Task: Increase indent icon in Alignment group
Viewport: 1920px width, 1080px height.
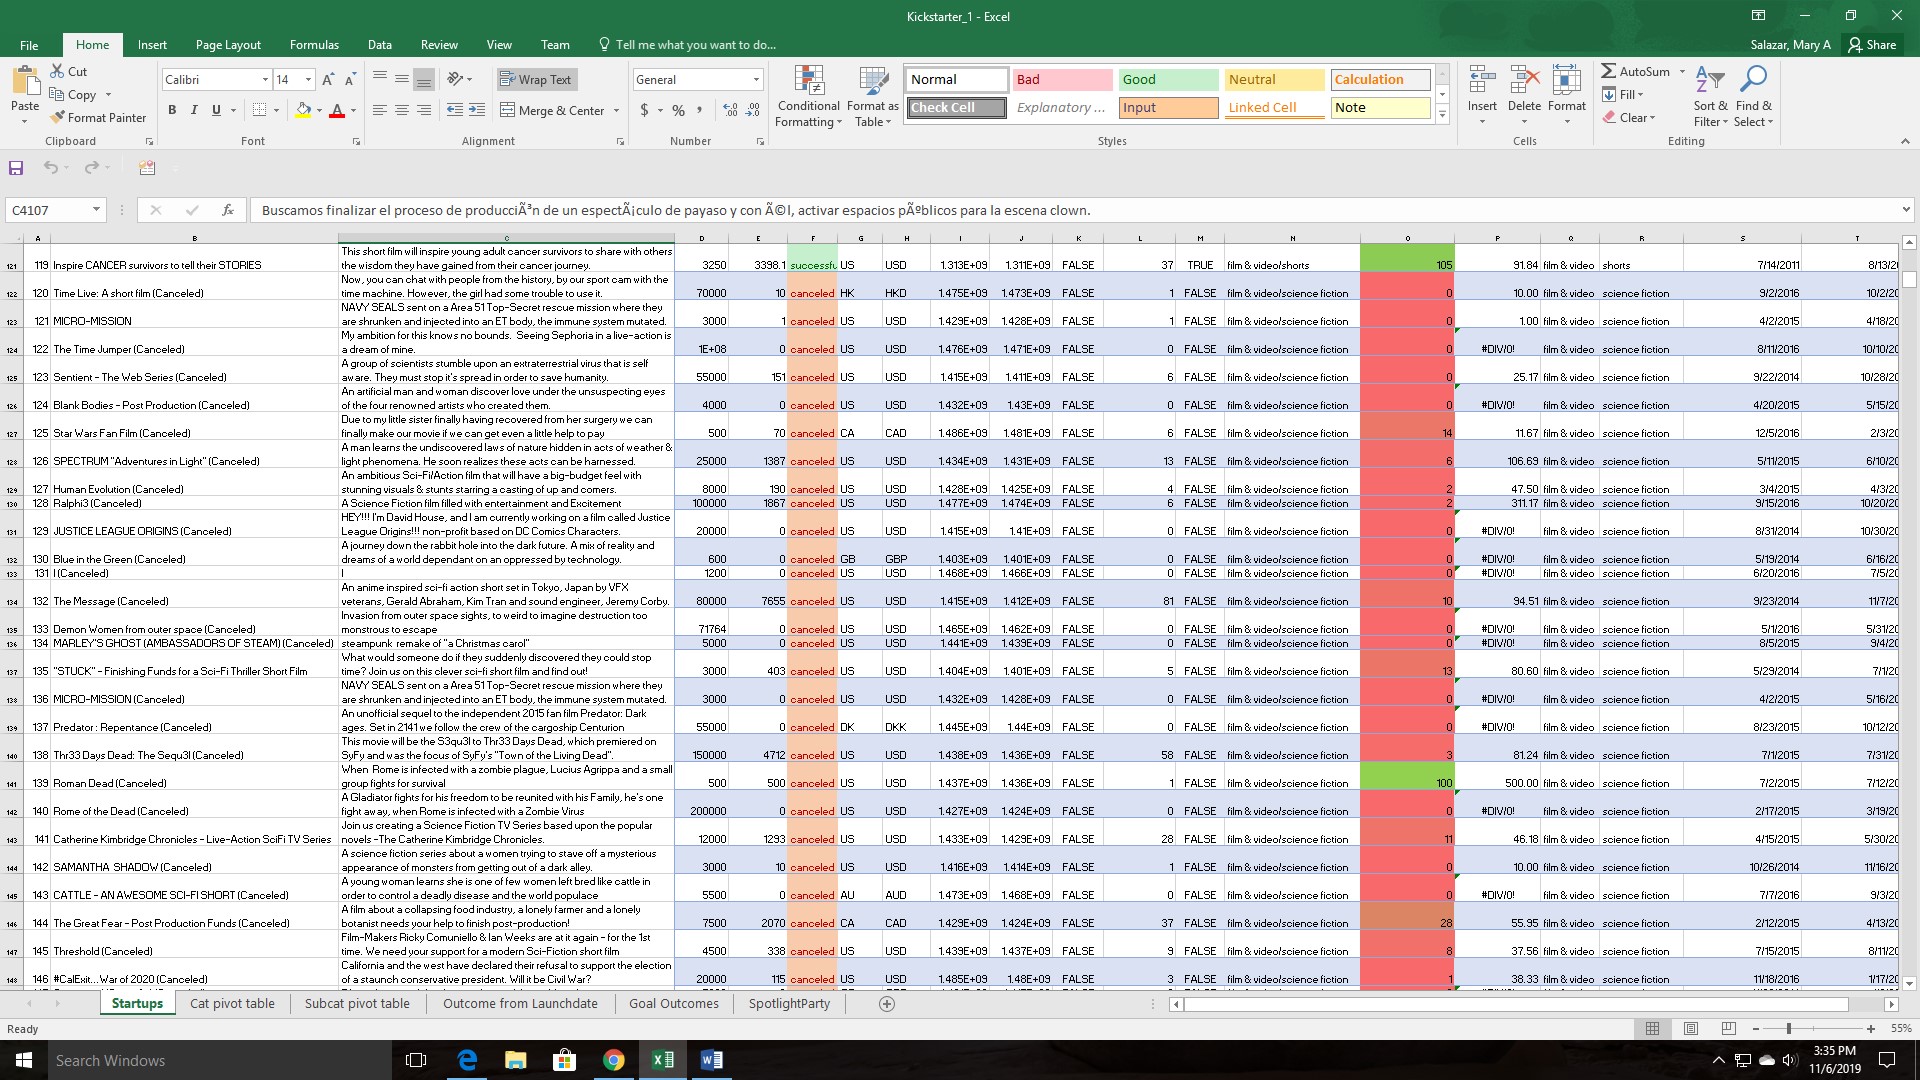Action: (477, 110)
